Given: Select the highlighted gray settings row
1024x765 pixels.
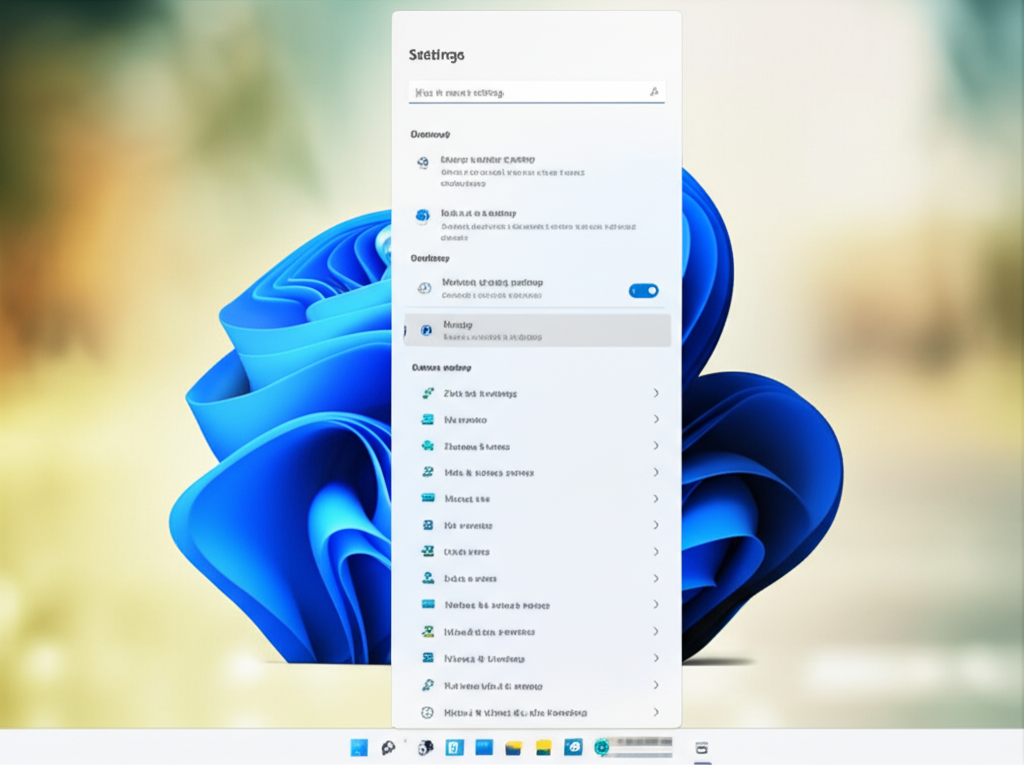Looking at the screenshot, I should coord(537,330).
